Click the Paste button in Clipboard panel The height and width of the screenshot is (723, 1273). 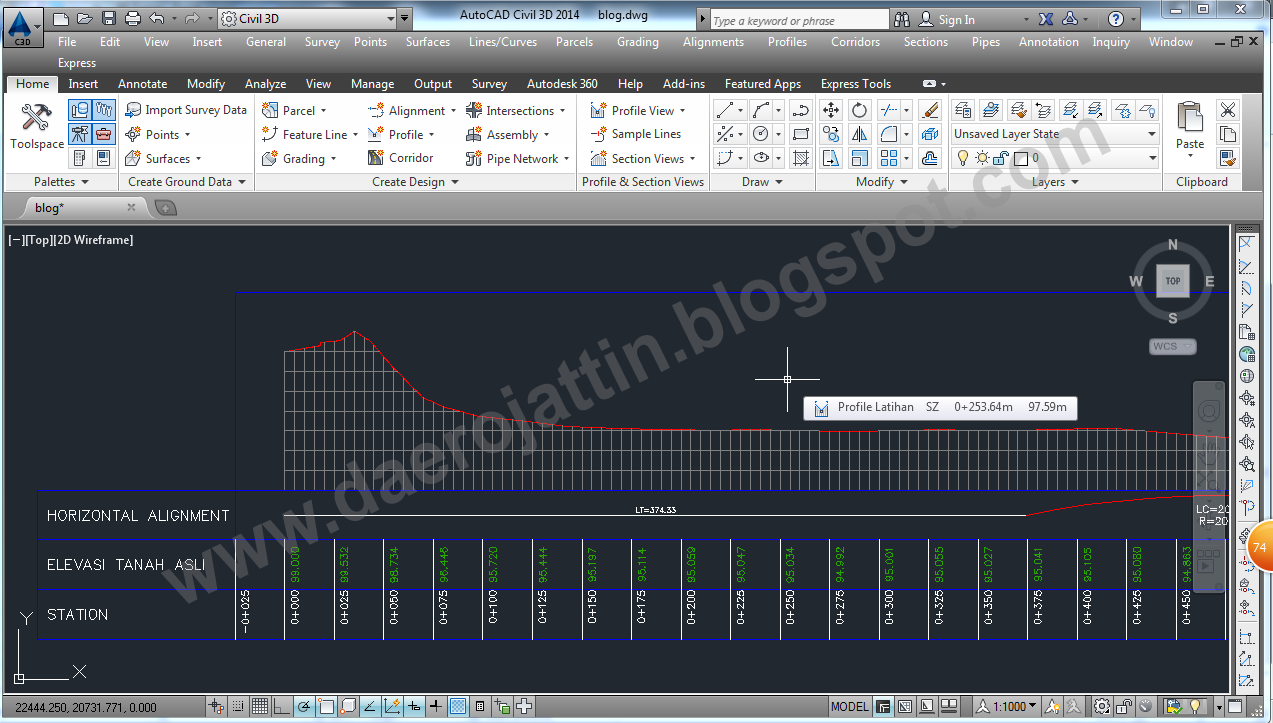[1189, 124]
